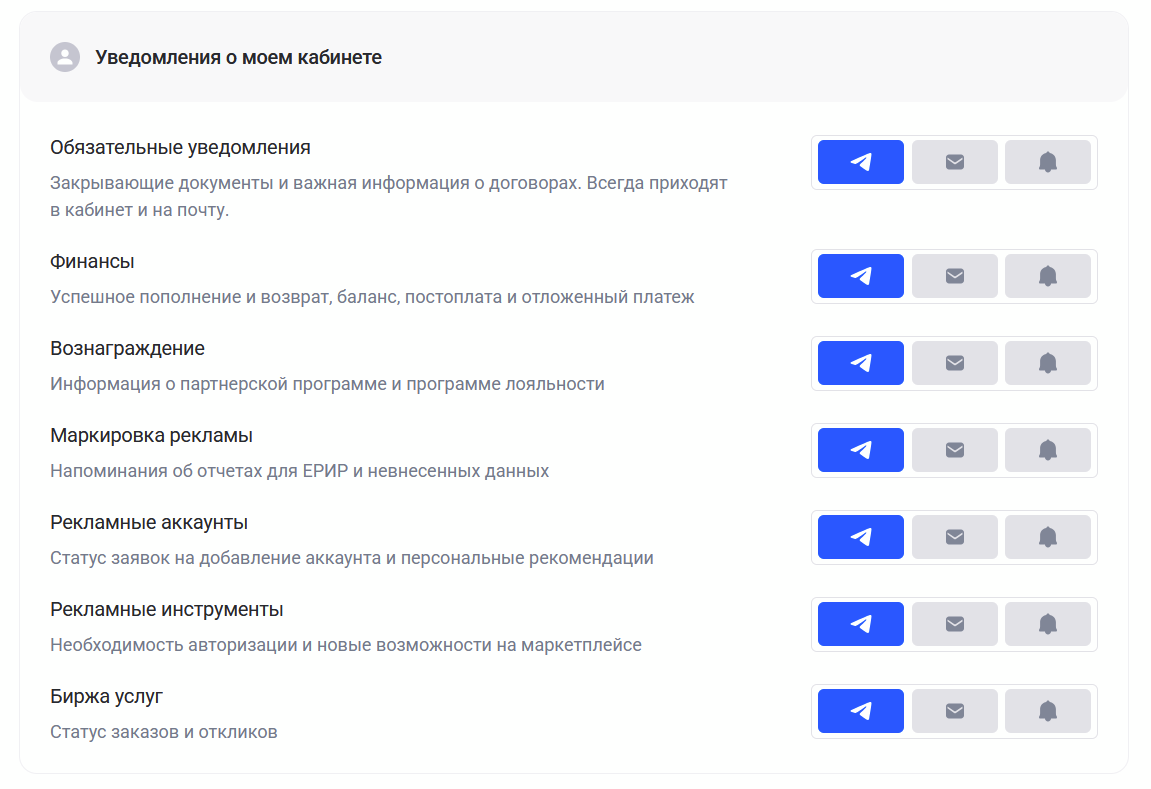Click the Уведомления о моем кабинете section header
This screenshot has width=1151, height=789.
coord(237,57)
